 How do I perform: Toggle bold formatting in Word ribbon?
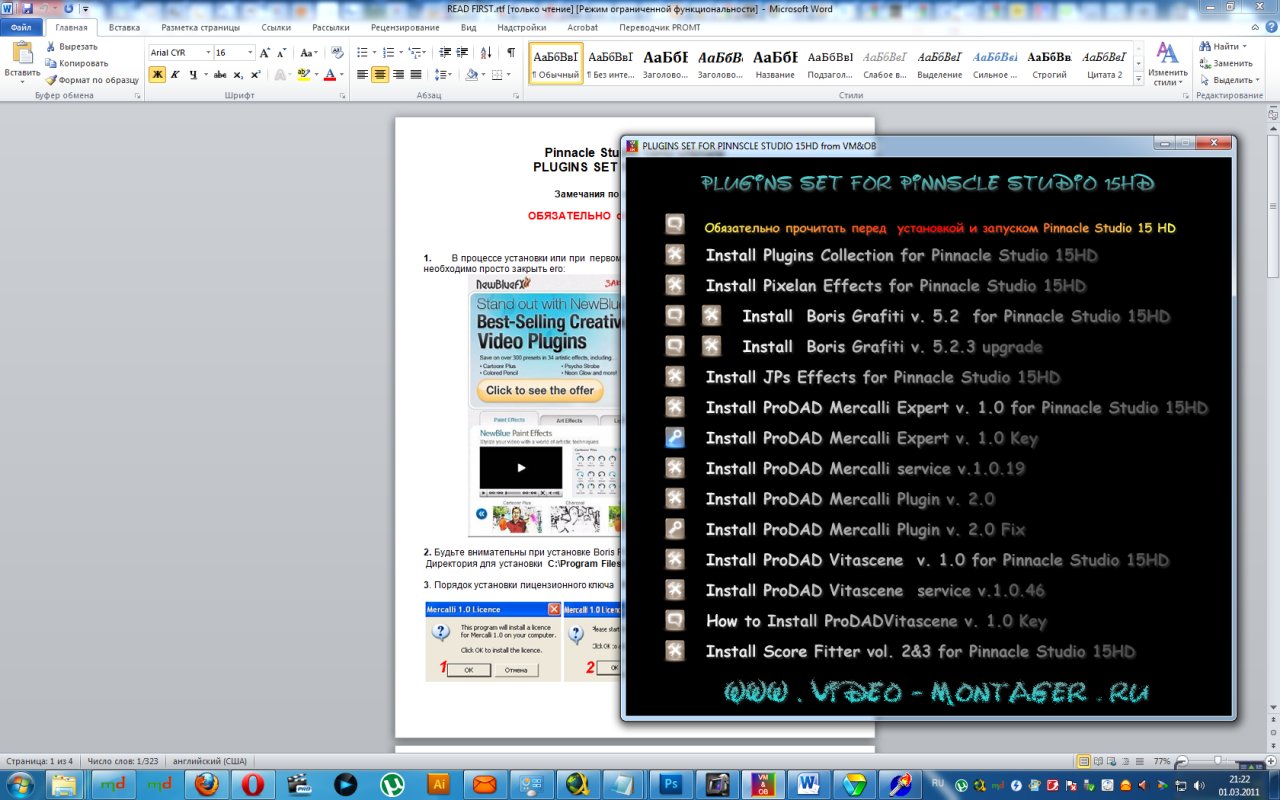click(157, 74)
